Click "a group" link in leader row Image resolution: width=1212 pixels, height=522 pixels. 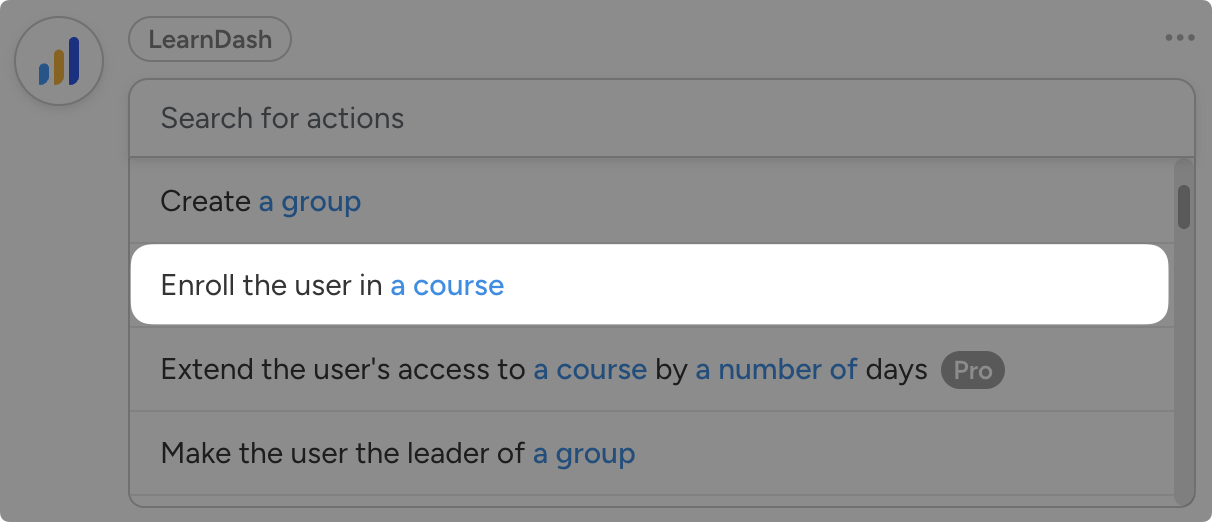[x=584, y=454]
